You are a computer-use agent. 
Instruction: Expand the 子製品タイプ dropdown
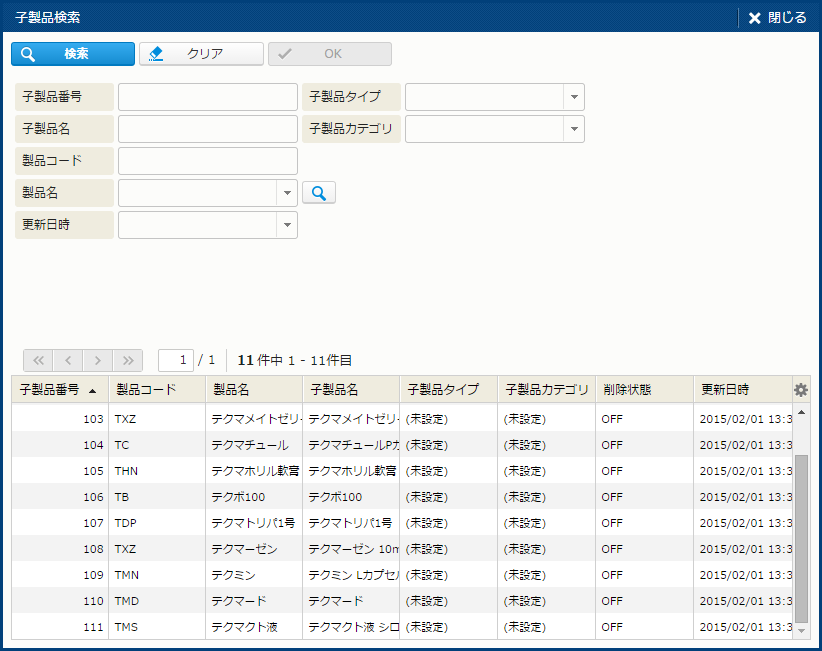pos(574,97)
